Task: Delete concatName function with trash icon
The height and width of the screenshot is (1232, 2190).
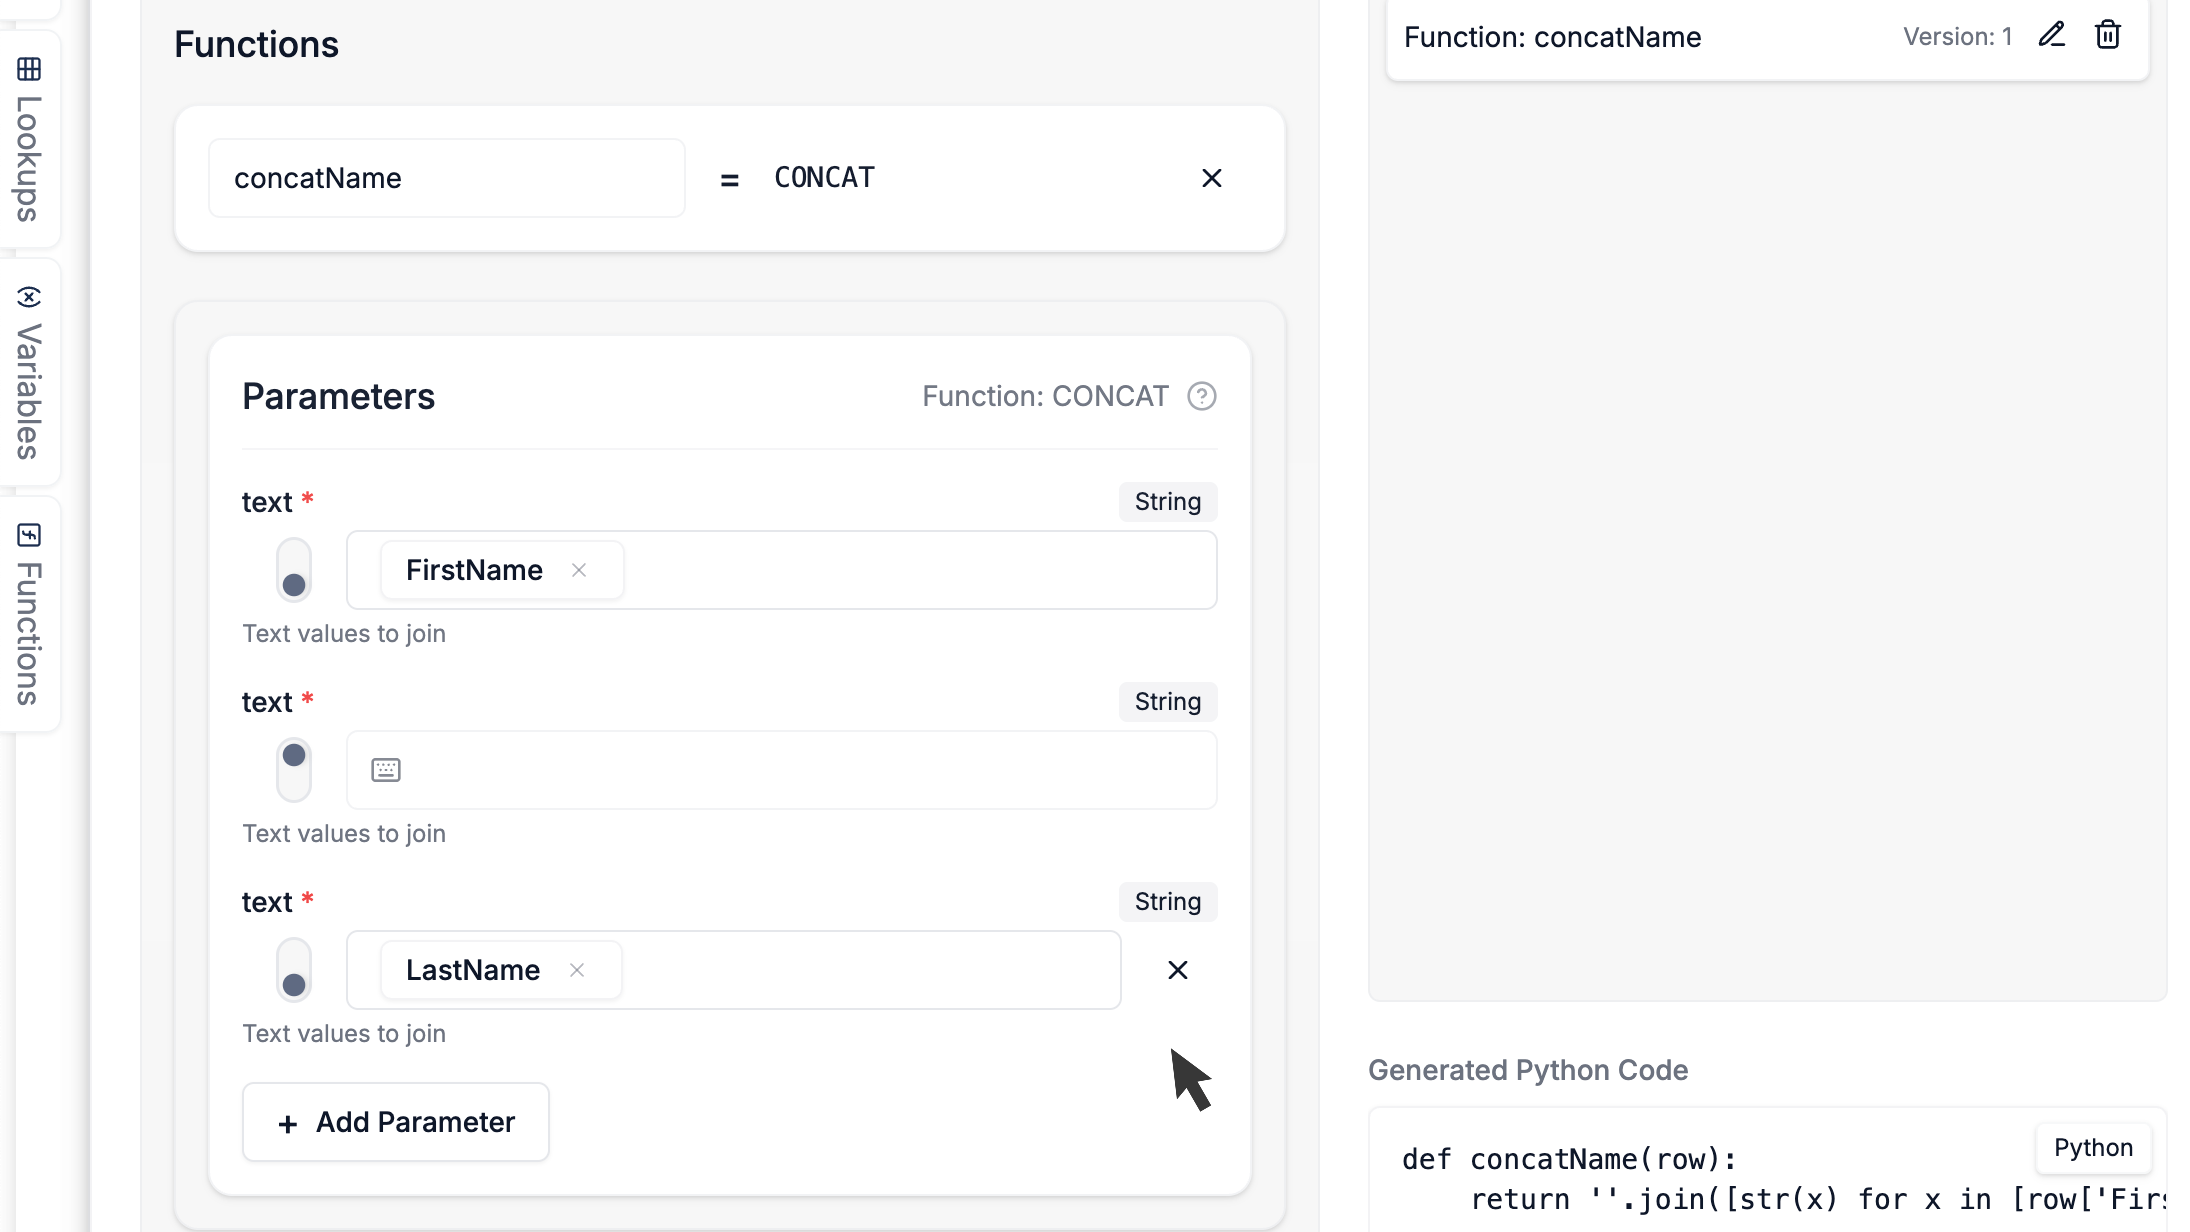Action: pyautogui.click(x=2108, y=35)
